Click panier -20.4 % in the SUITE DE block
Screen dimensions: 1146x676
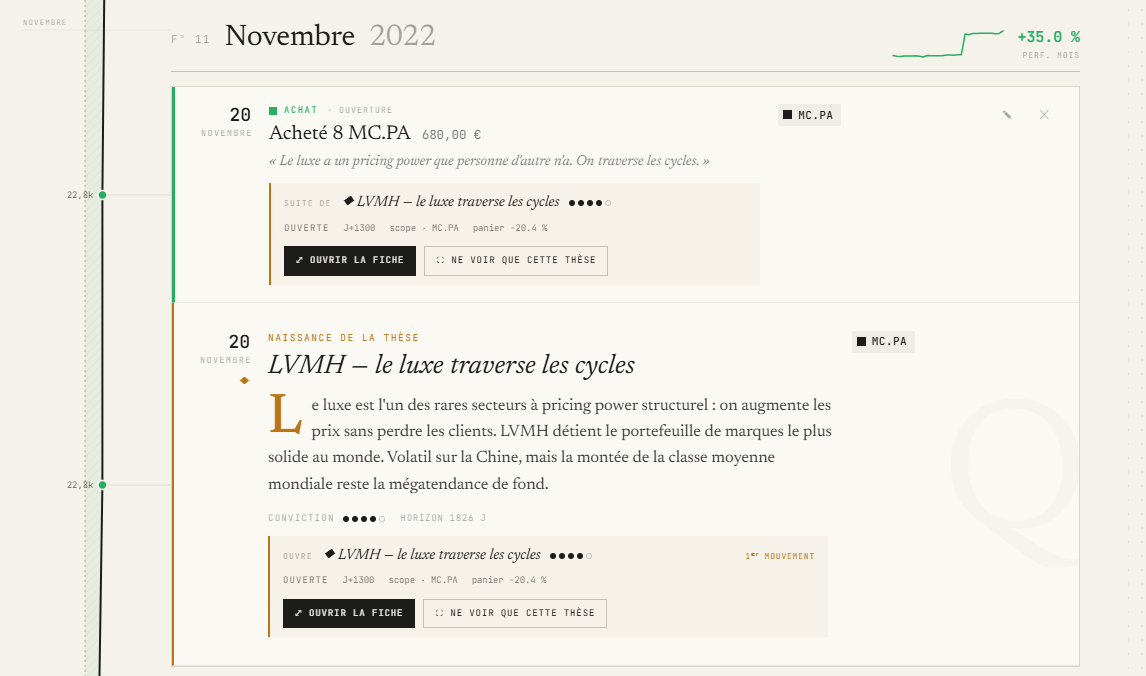tap(510, 228)
